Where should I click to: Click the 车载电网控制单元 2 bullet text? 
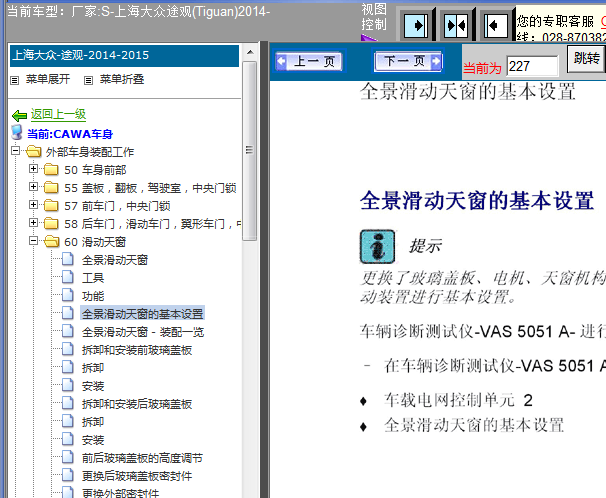458,400
